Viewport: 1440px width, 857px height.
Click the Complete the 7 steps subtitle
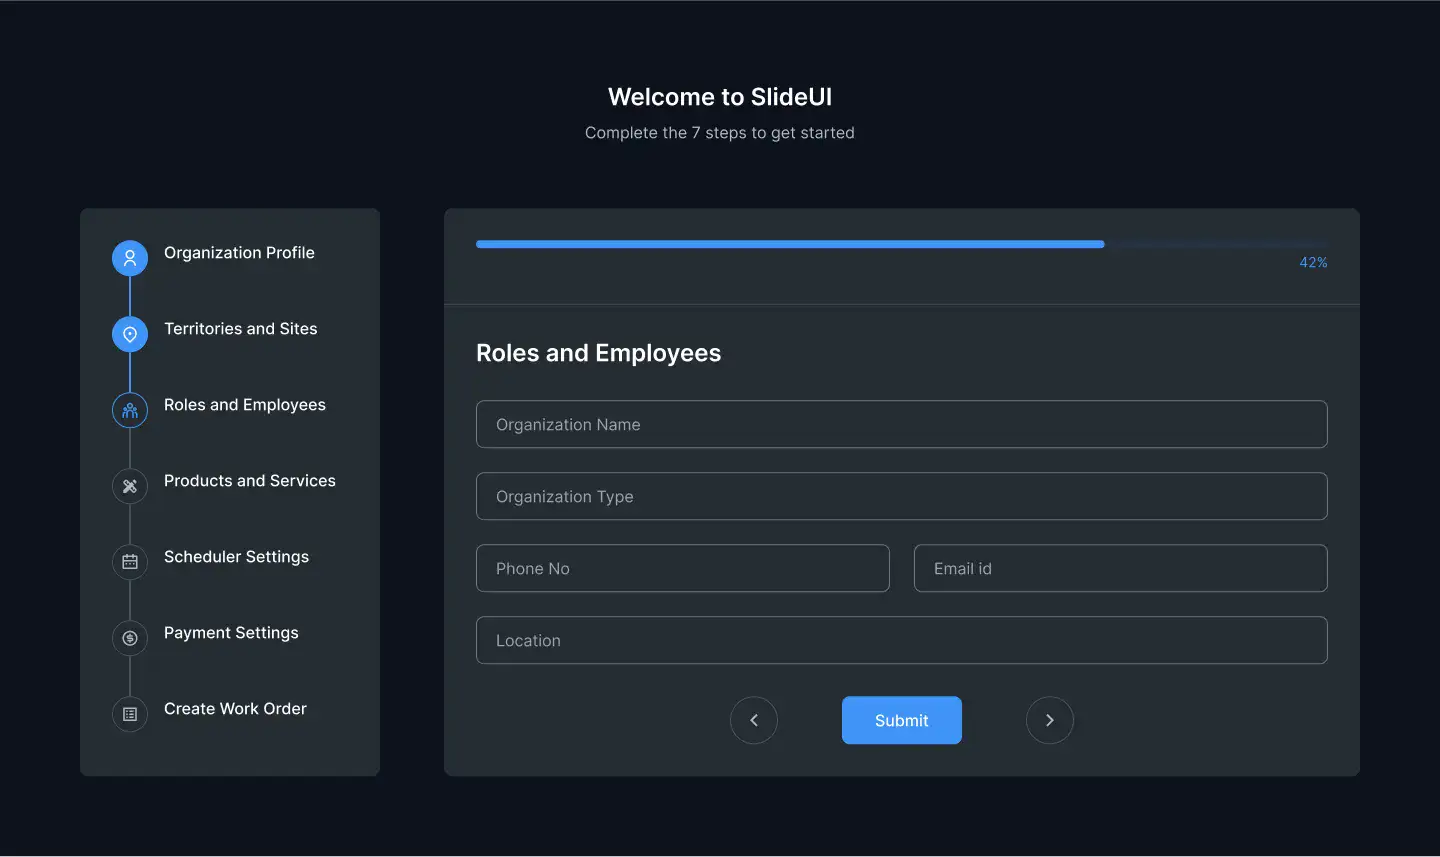click(x=720, y=133)
